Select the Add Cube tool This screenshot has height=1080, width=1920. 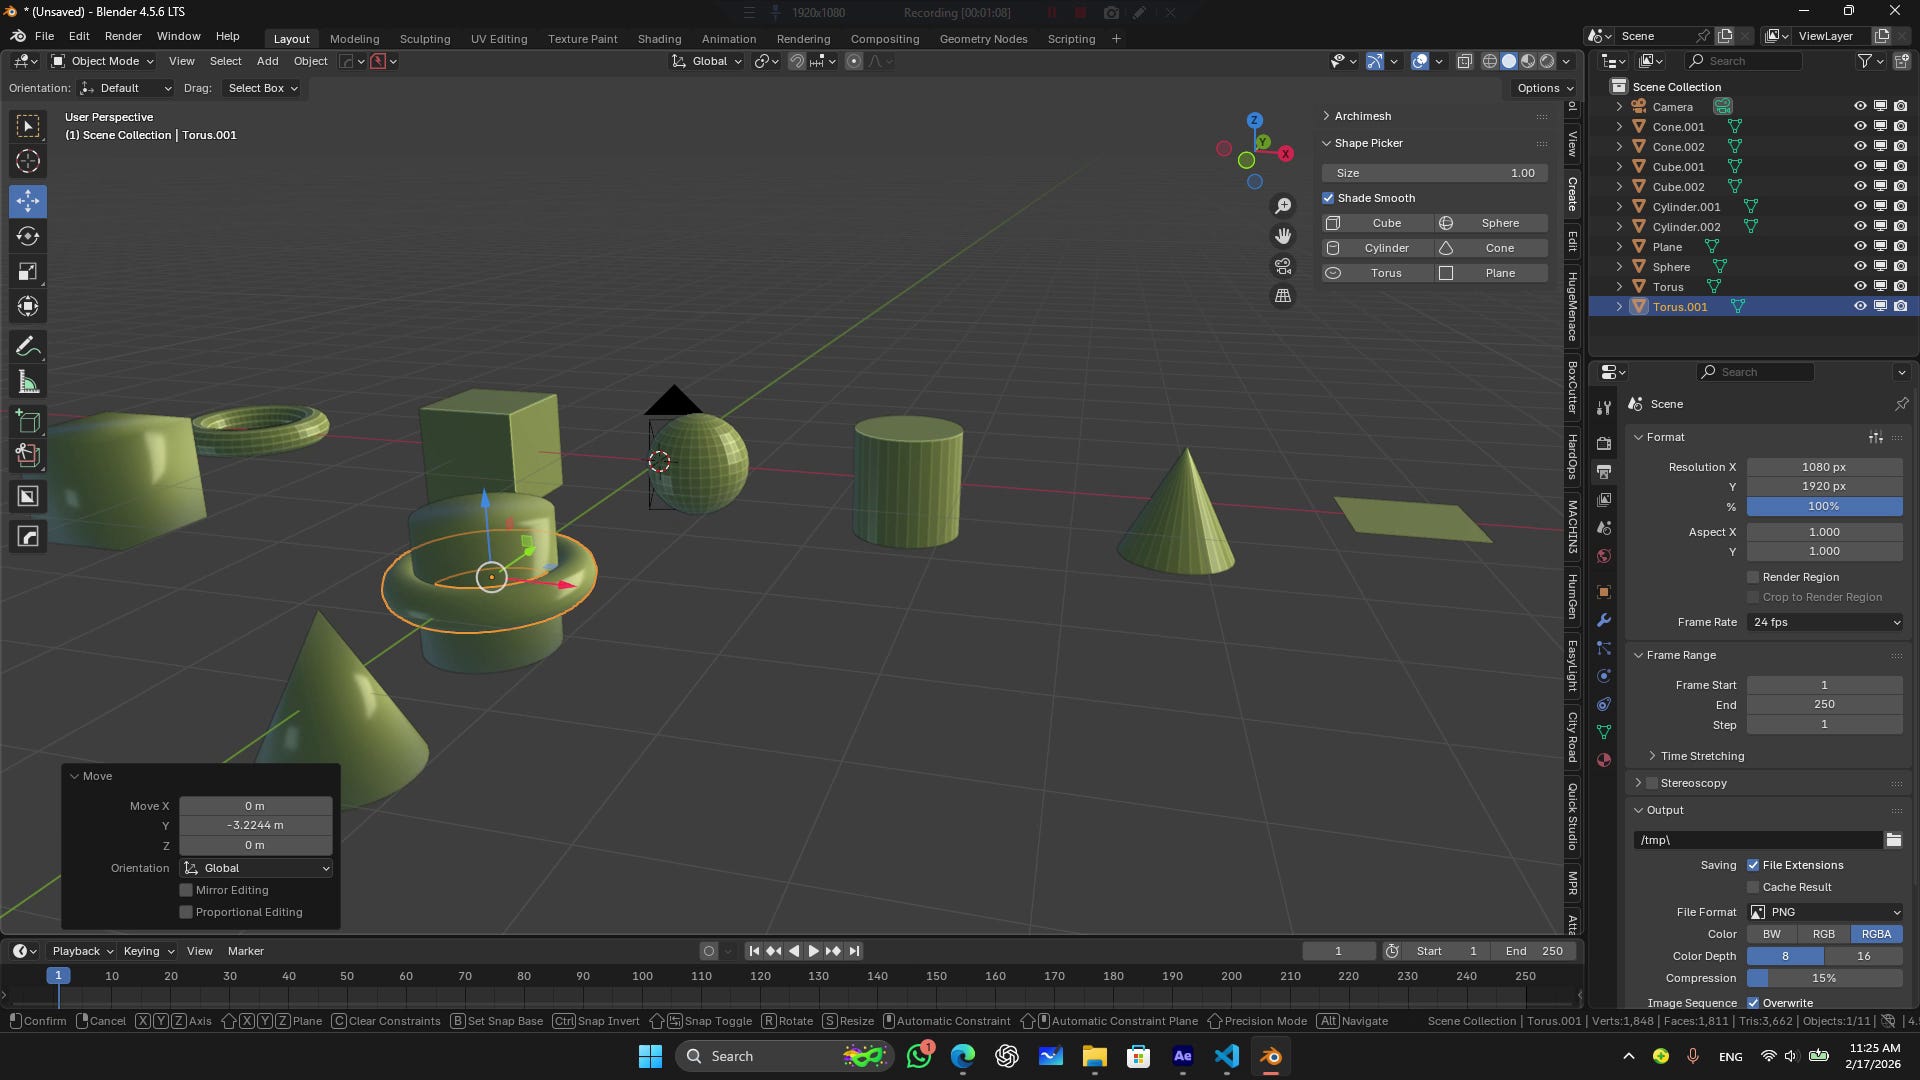click(x=28, y=421)
